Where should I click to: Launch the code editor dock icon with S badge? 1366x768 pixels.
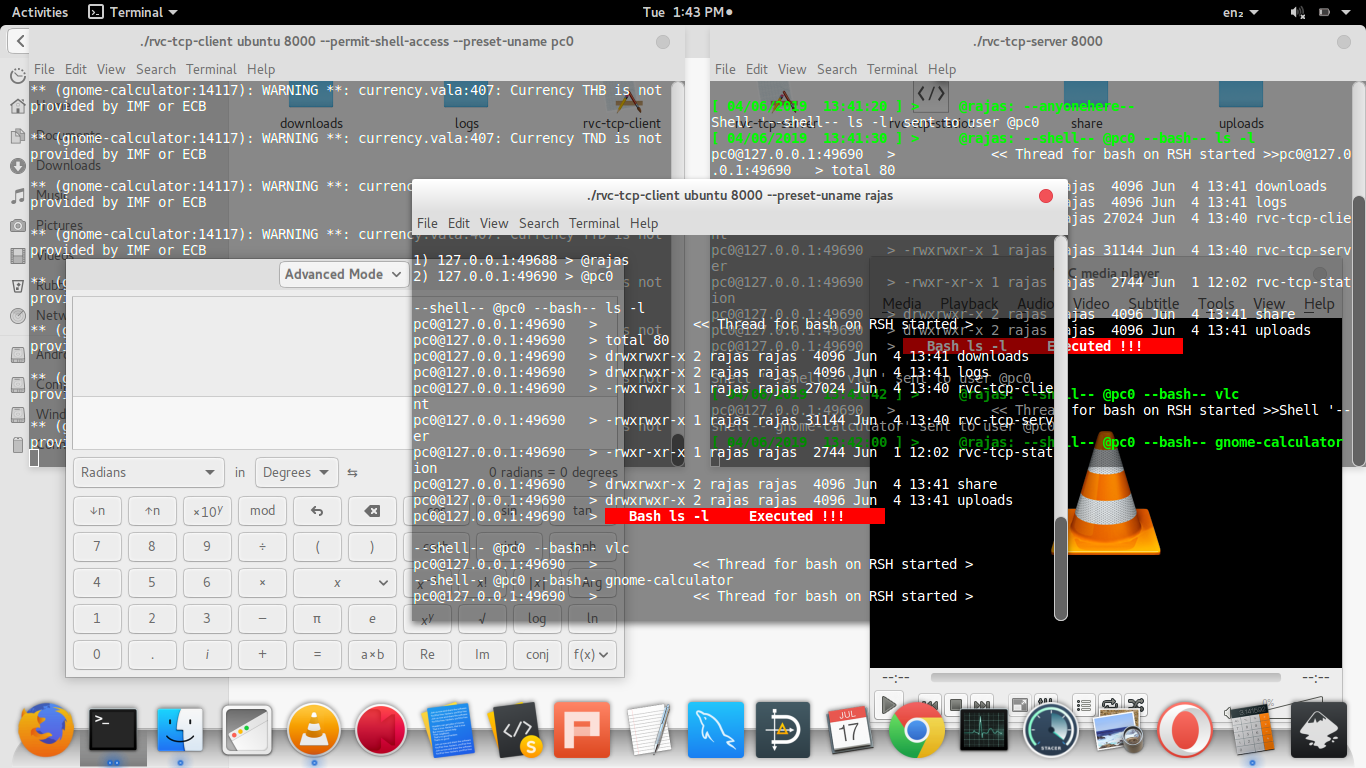516,729
